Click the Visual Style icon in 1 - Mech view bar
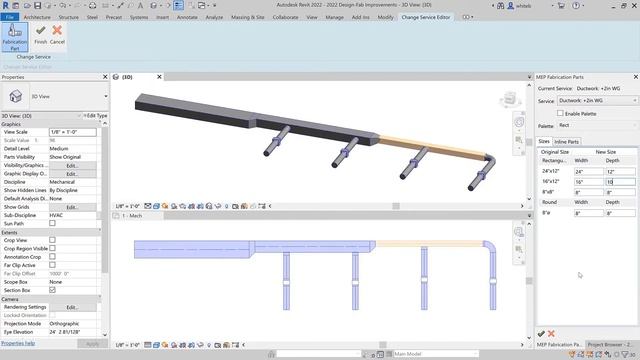This screenshot has width=640, height=360. [156, 345]
